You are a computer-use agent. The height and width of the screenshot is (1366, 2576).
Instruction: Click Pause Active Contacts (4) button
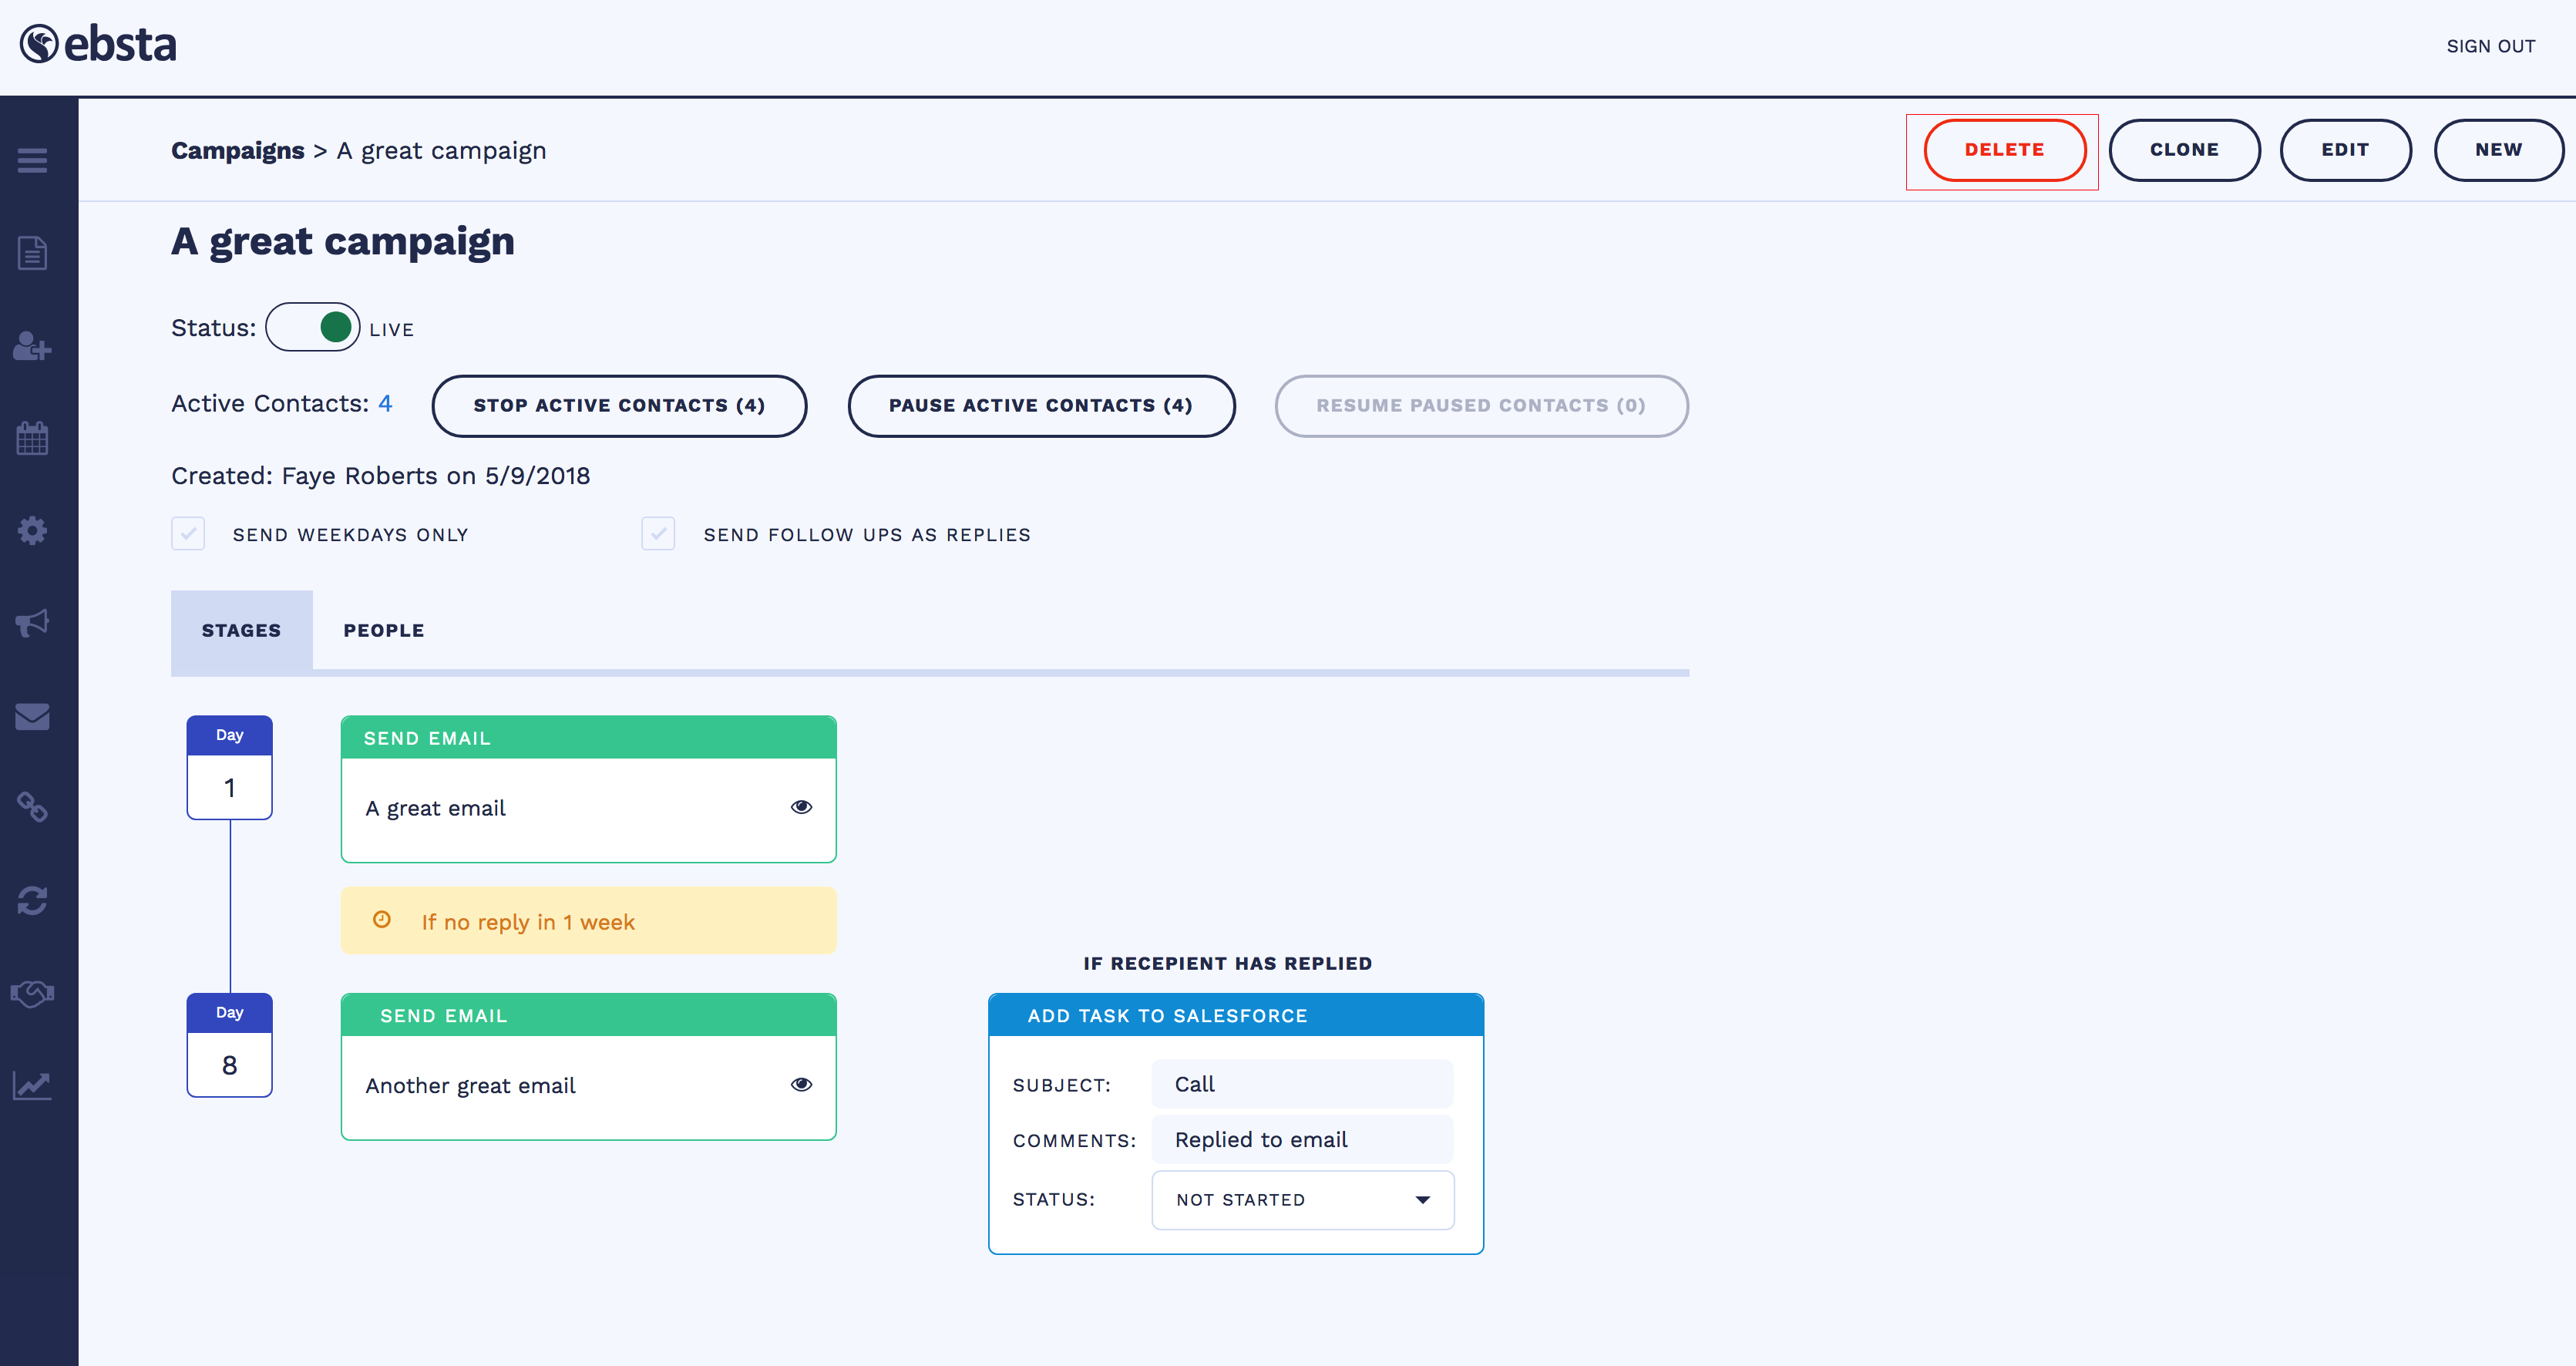[1040, 405]
